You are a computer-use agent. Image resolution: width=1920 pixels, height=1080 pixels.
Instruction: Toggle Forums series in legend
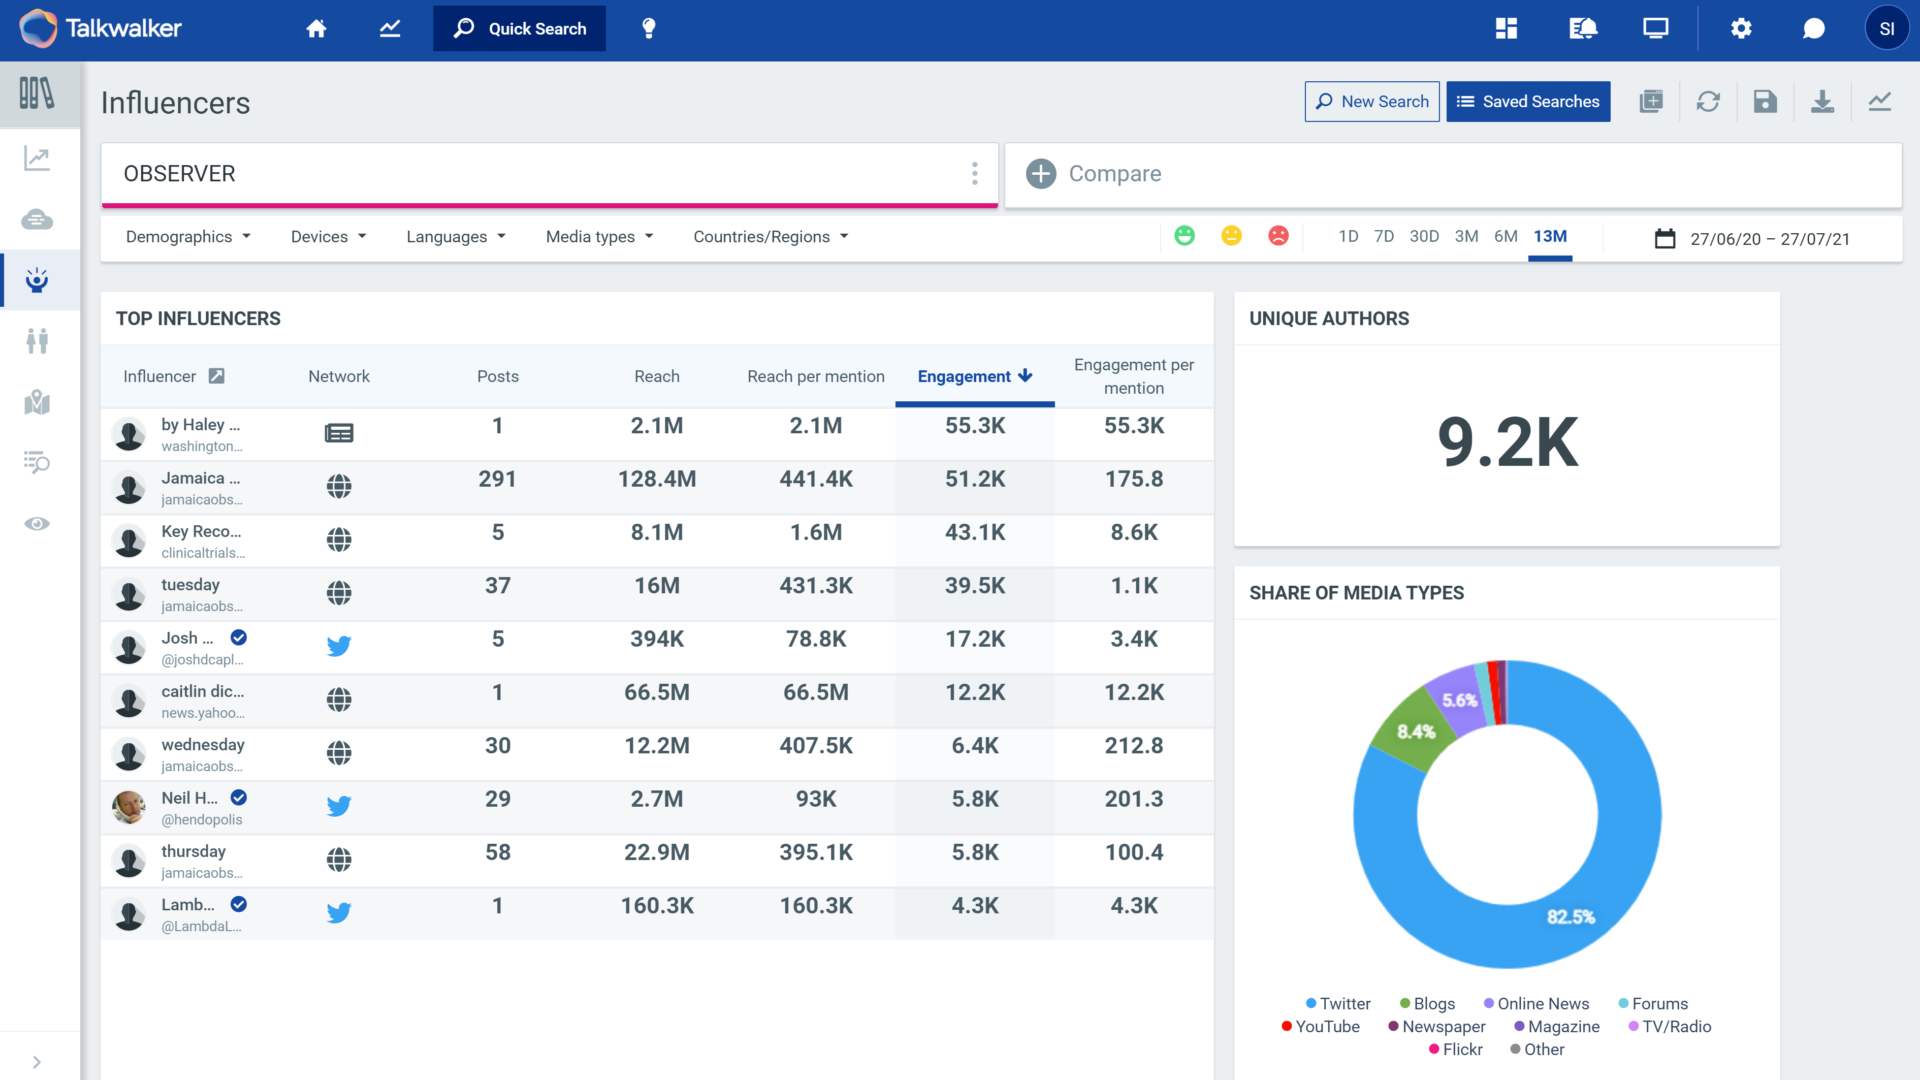(1653, 1003)
